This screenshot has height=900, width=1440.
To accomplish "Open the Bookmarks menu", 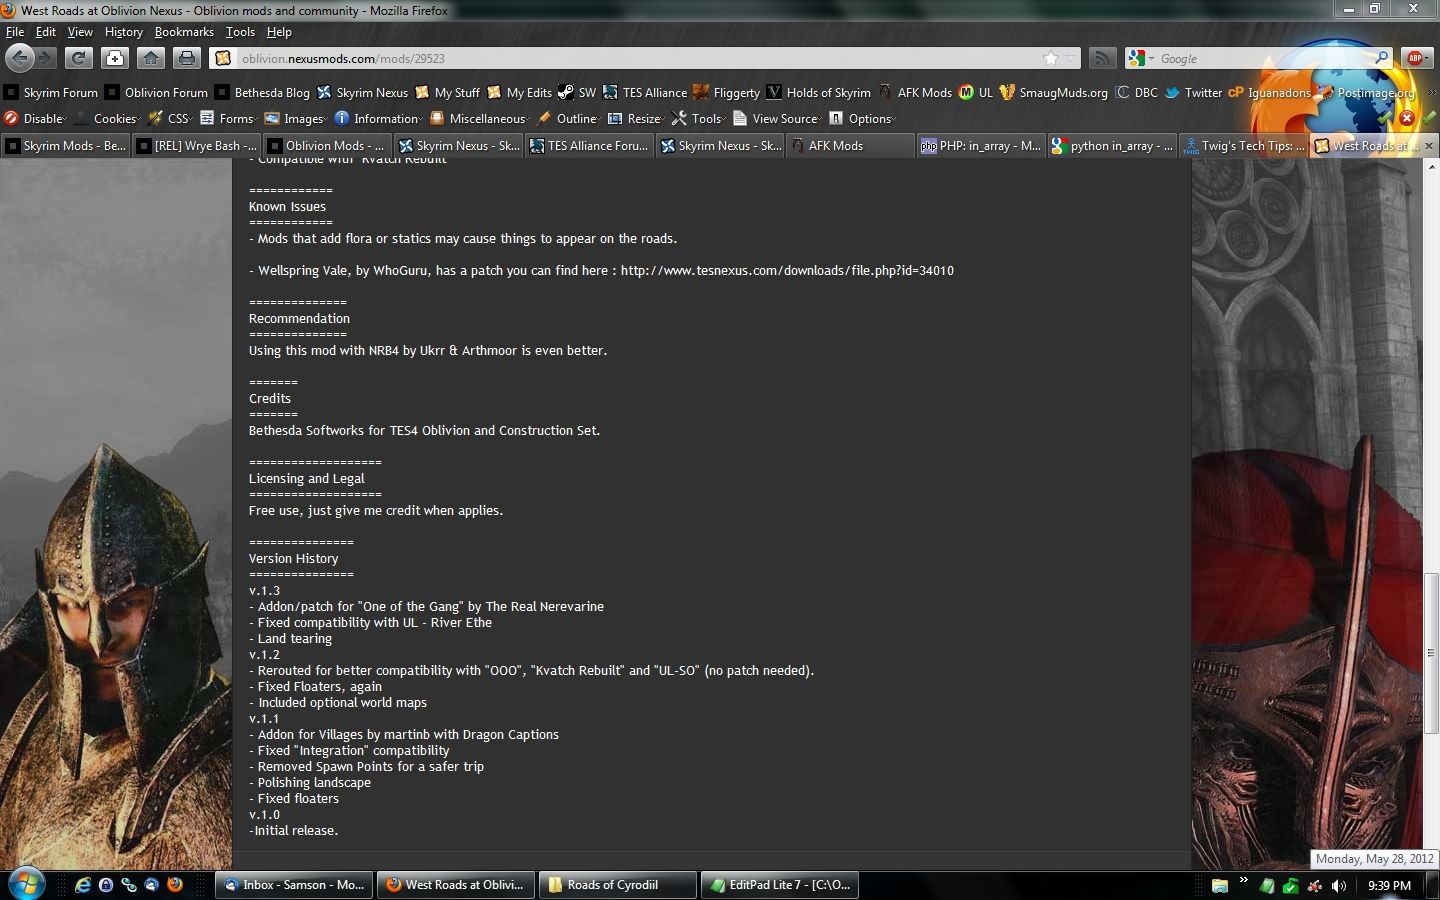I will [x=184, y=32].
